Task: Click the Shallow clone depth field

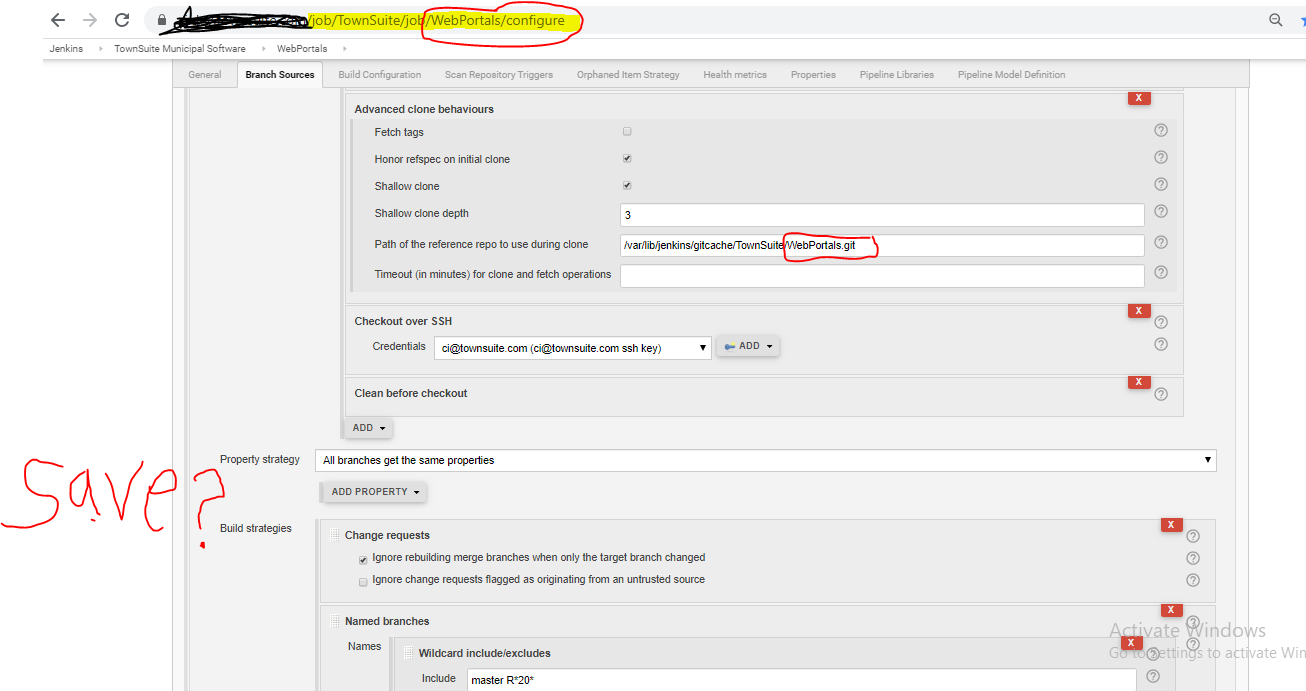Action: 882,215
